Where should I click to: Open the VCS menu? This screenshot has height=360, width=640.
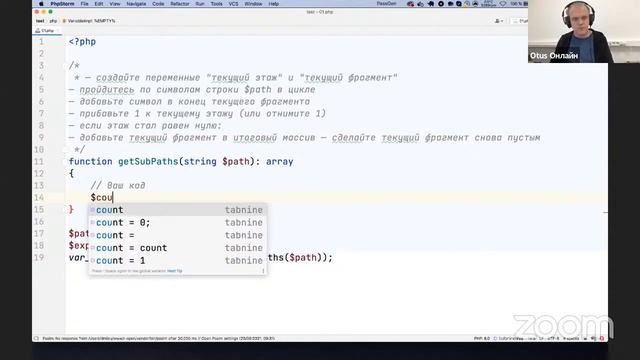click(233, 4)
